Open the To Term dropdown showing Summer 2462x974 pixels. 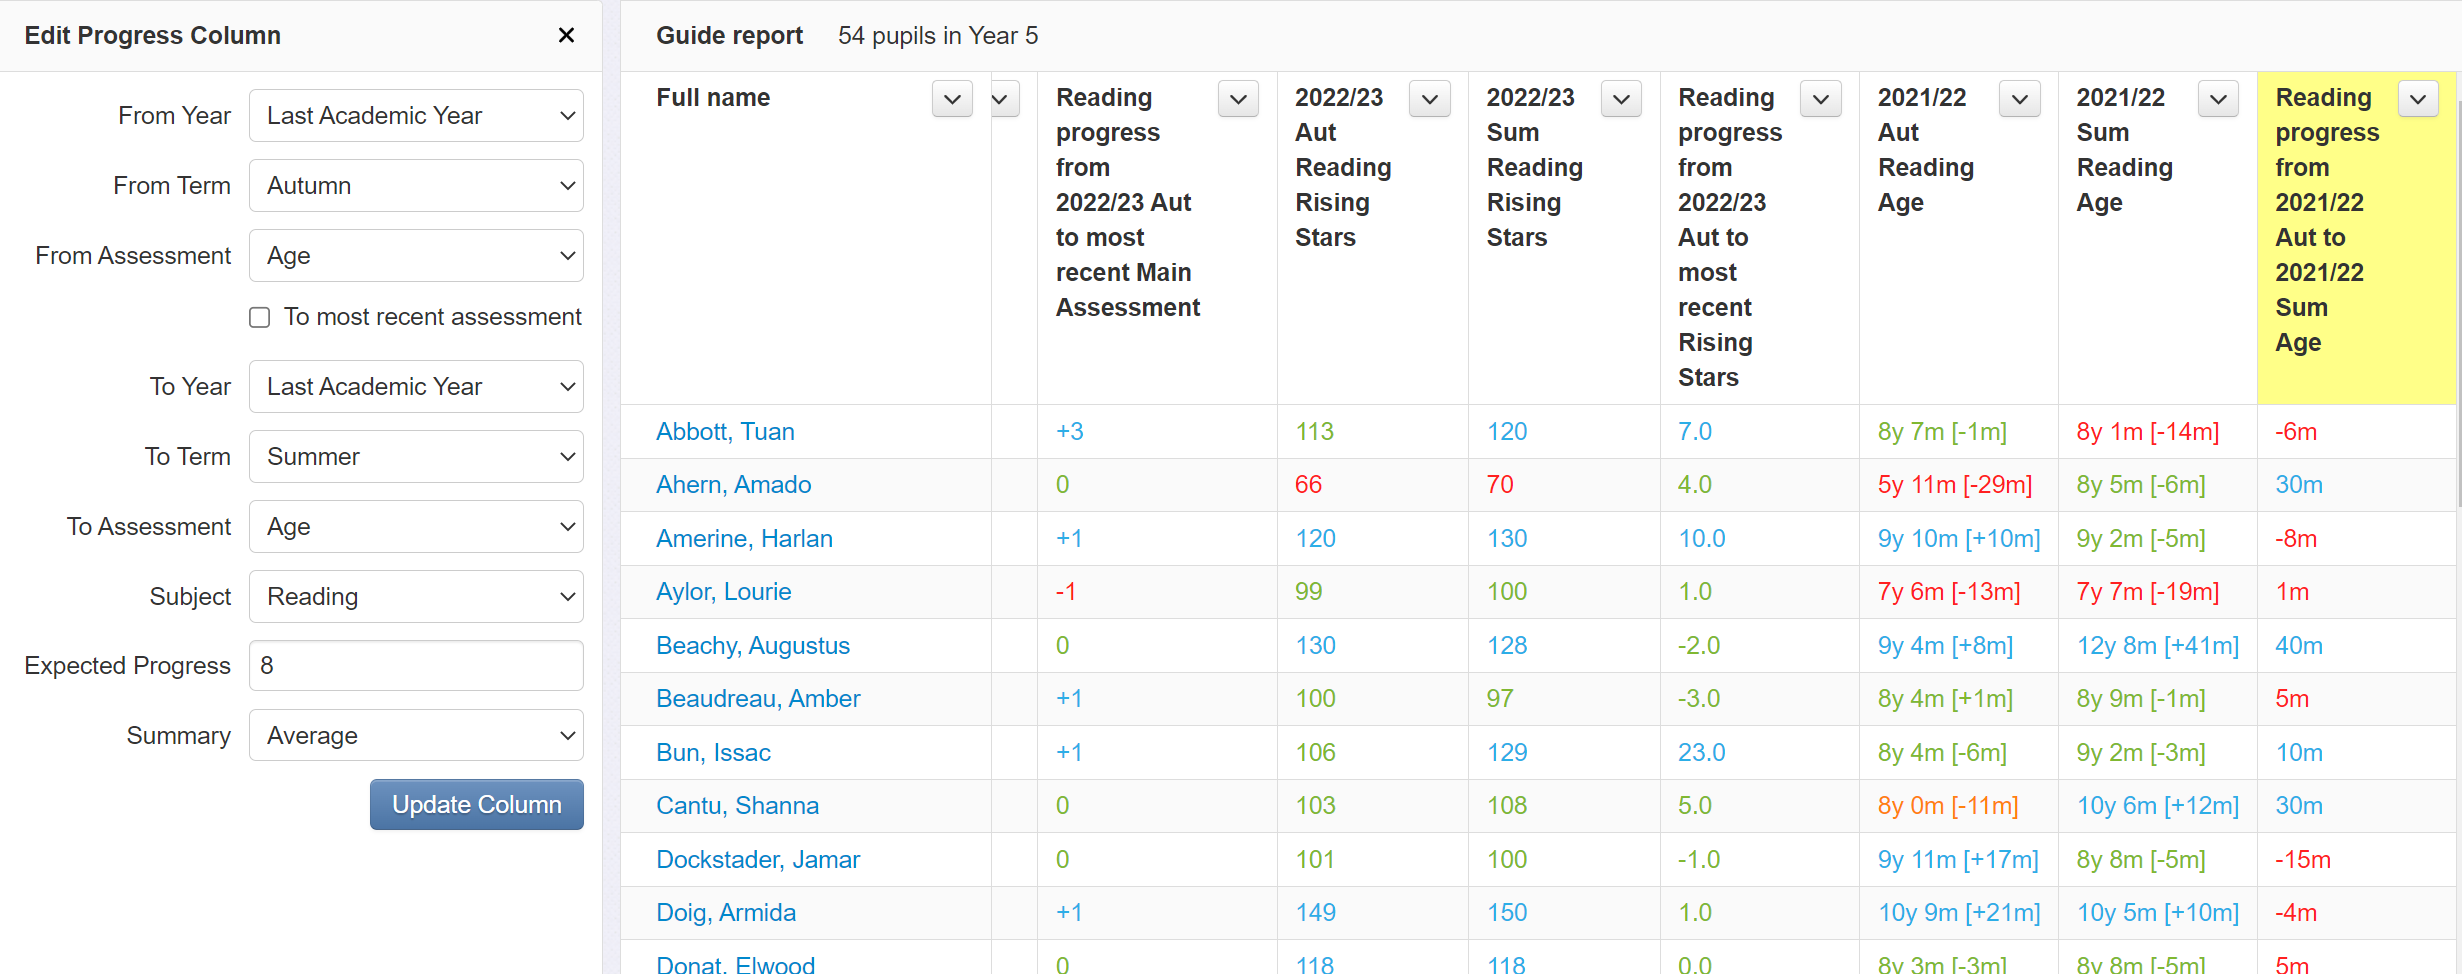click(x=416, y=457)
